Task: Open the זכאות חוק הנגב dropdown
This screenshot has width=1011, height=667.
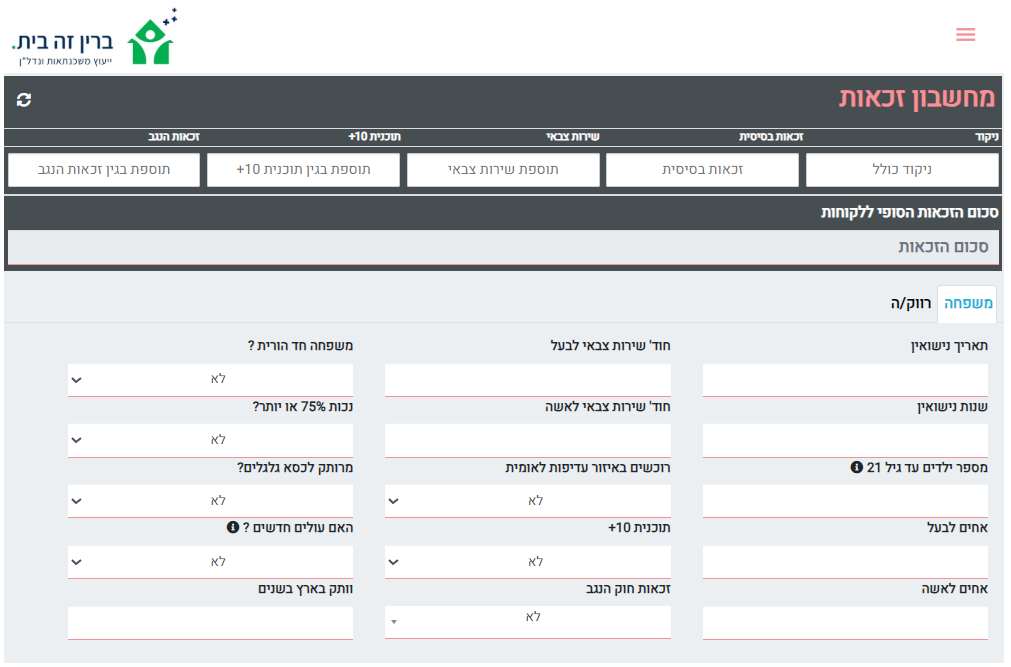Action: (527, 621)
